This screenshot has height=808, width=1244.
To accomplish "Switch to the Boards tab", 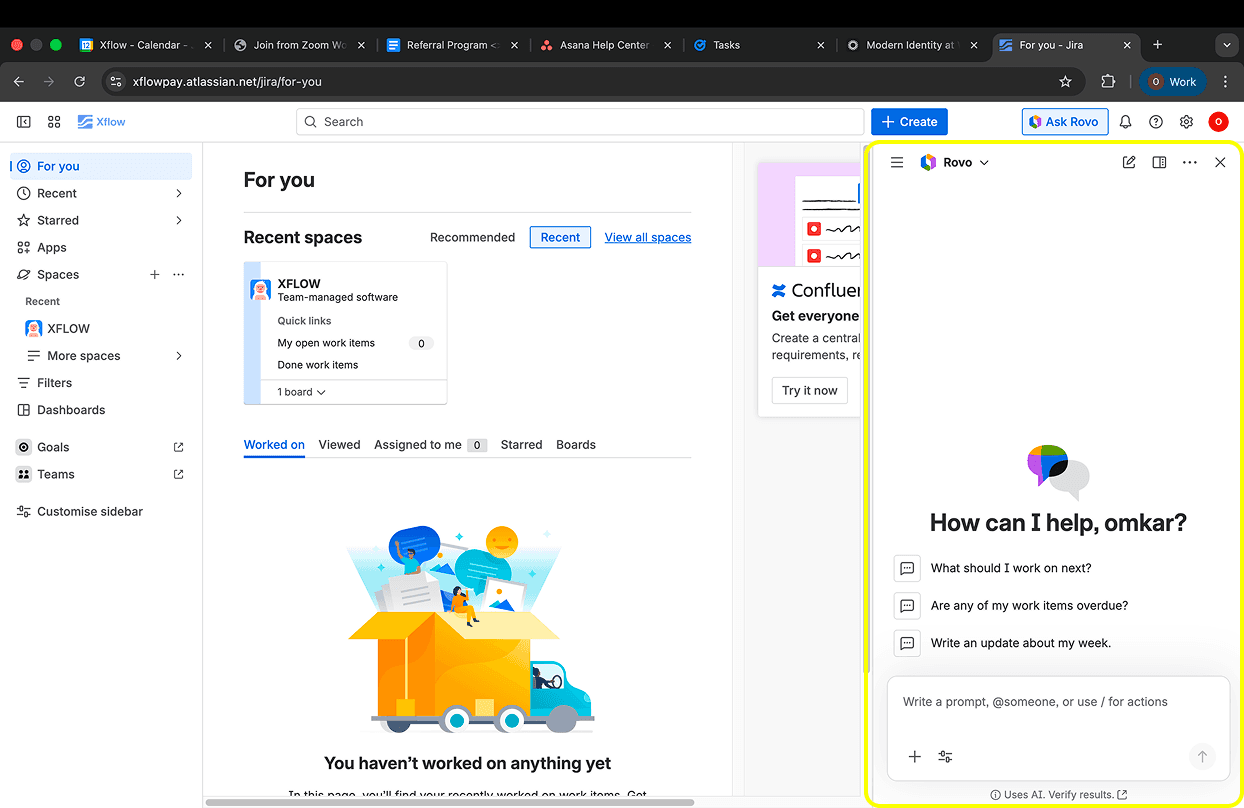I will [x=576, y=445].
